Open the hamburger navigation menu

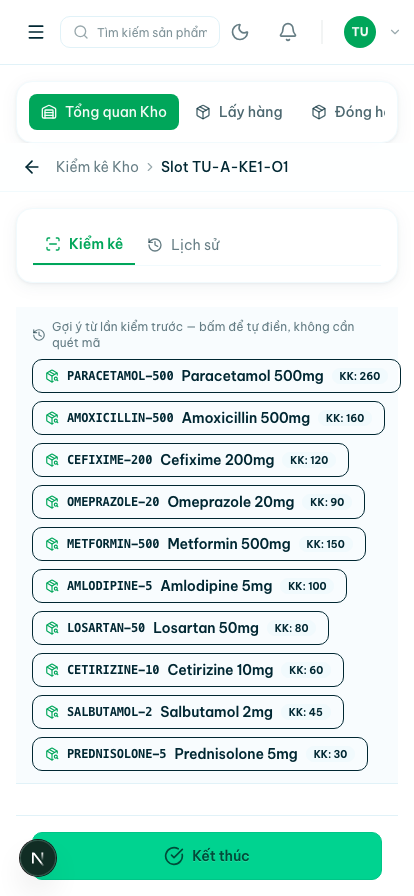click(x=36, y=32)
